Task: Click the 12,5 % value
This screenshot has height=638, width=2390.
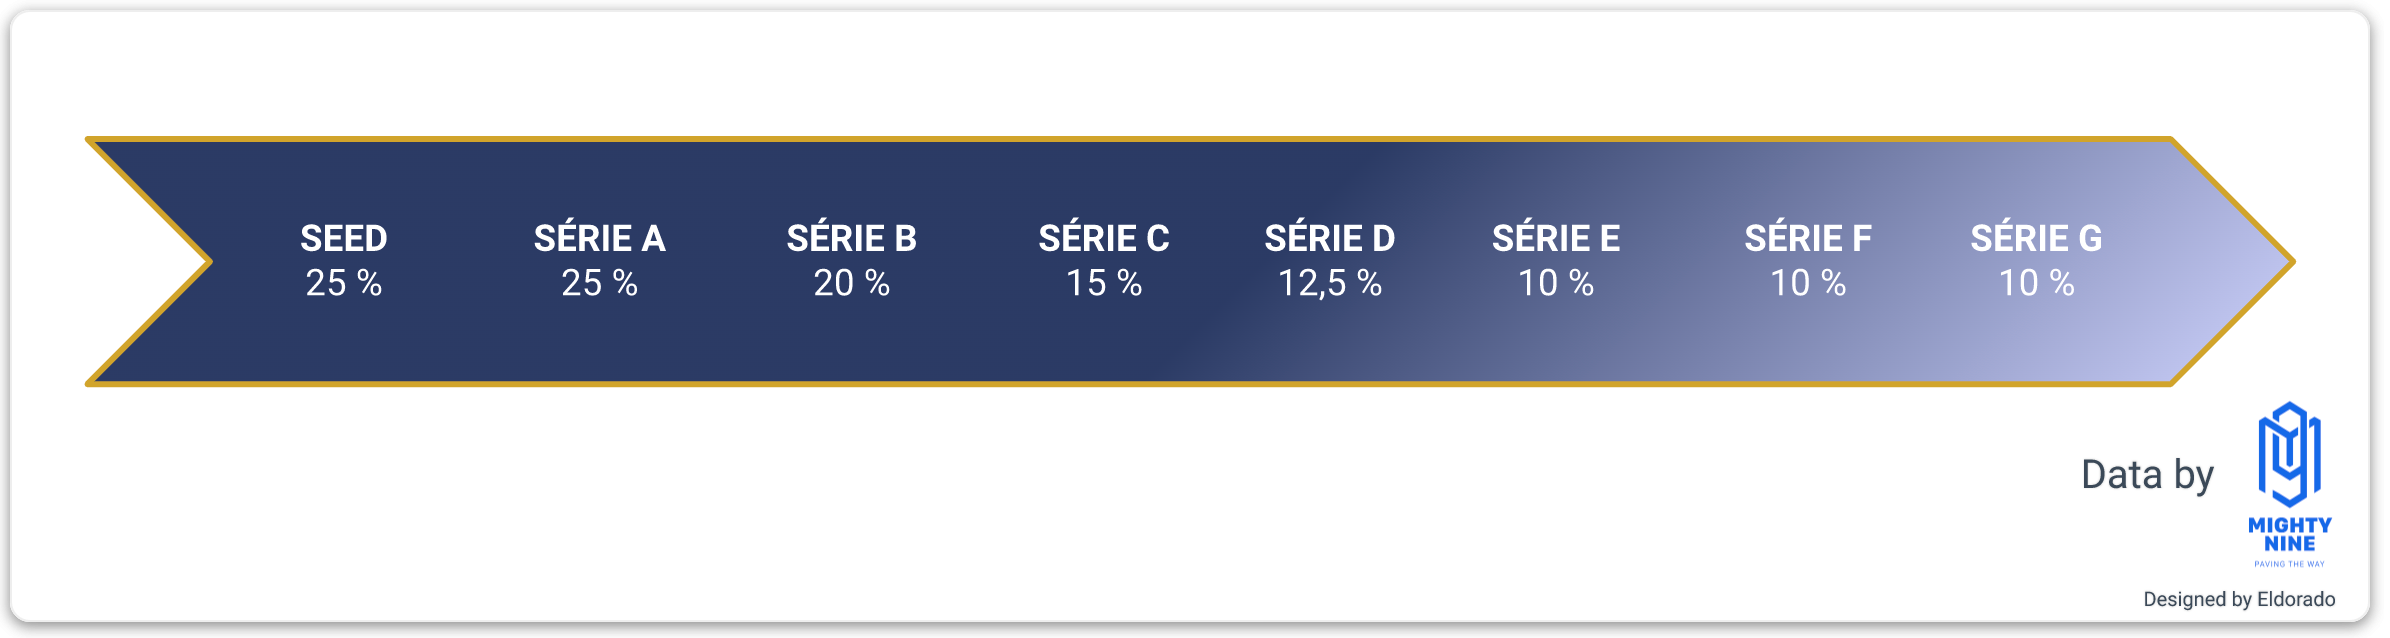Action: point(1330,284)
